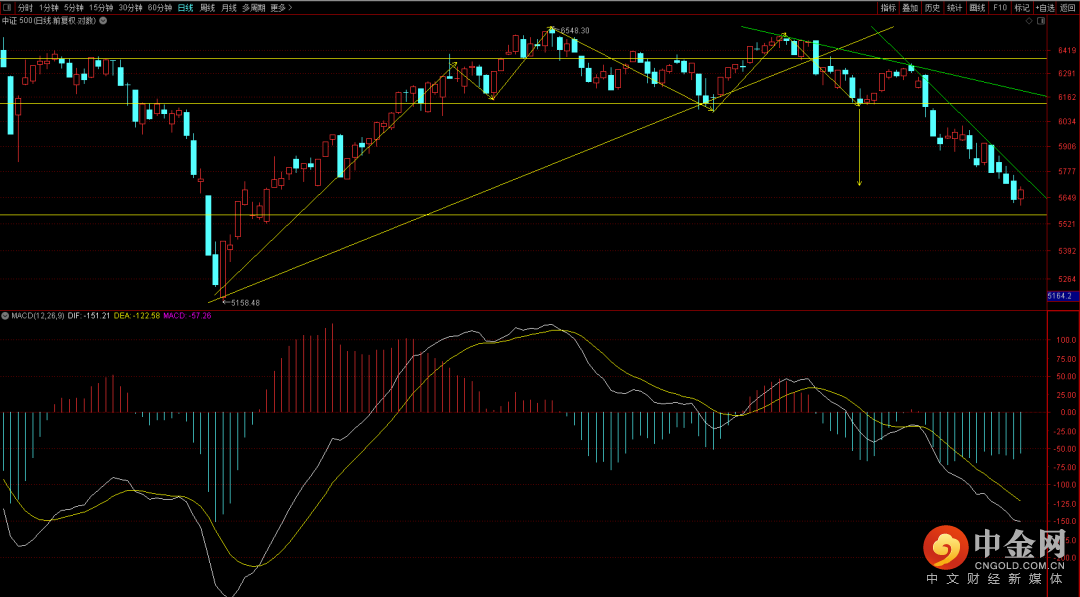This screenshot has height=597, width=1080.
Task: Open the 历史 history button
Action: pyautogui.click(x=933, y=8)
